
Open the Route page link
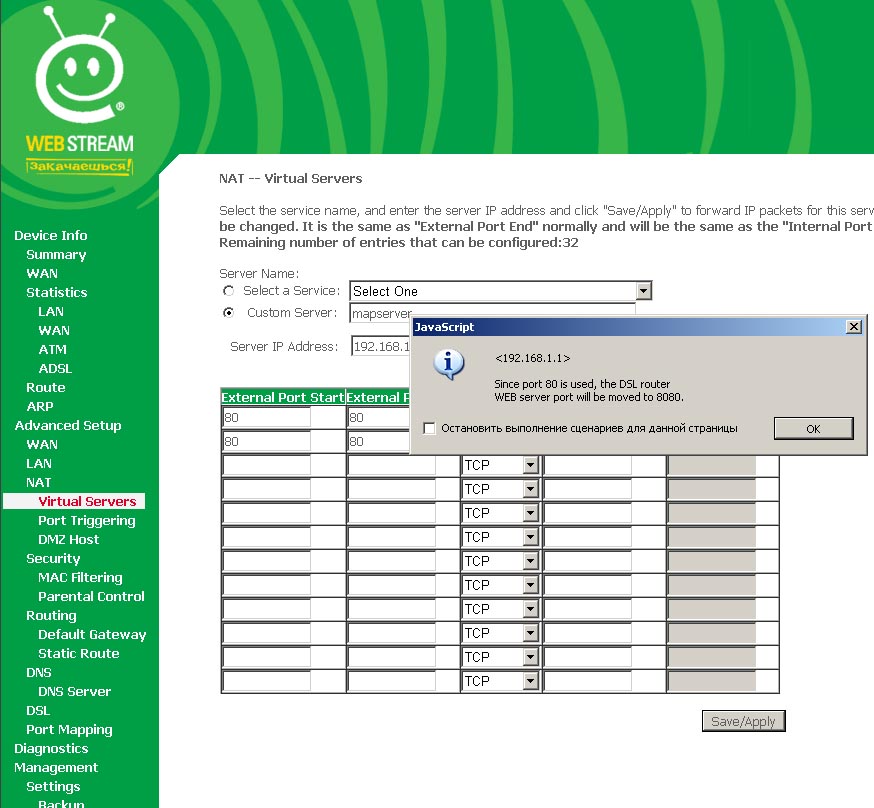[46, 387]
